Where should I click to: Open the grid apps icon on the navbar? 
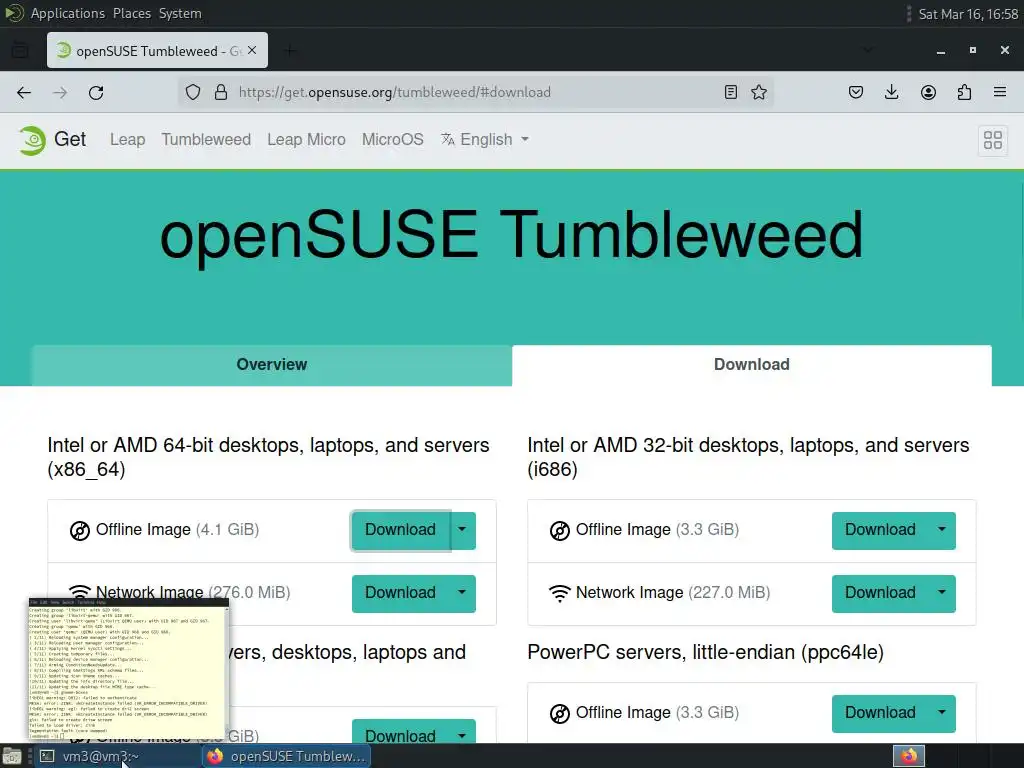tap(993, 140)
